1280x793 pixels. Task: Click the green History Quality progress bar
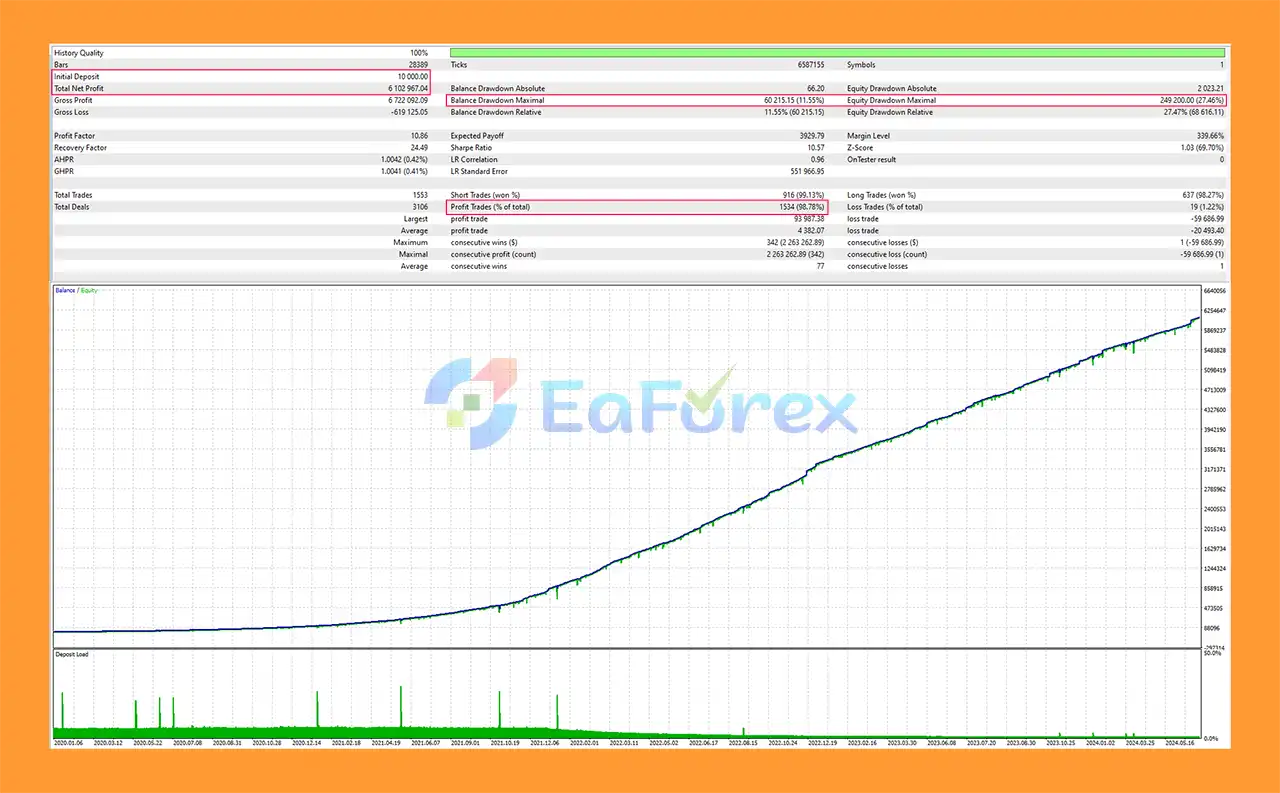click(x=838, y=52)
